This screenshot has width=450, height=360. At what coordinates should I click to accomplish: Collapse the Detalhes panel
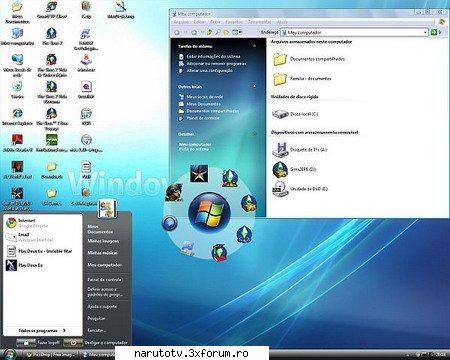255,134
